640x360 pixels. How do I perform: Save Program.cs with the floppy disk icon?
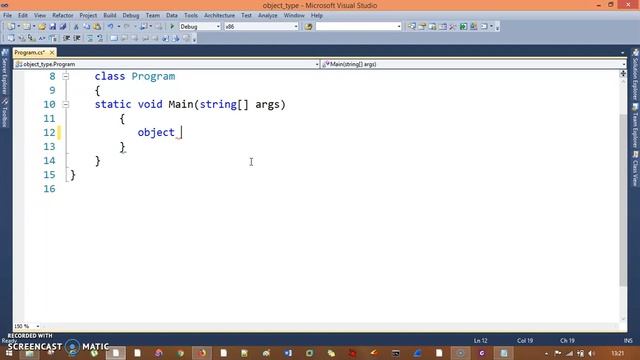53,27
